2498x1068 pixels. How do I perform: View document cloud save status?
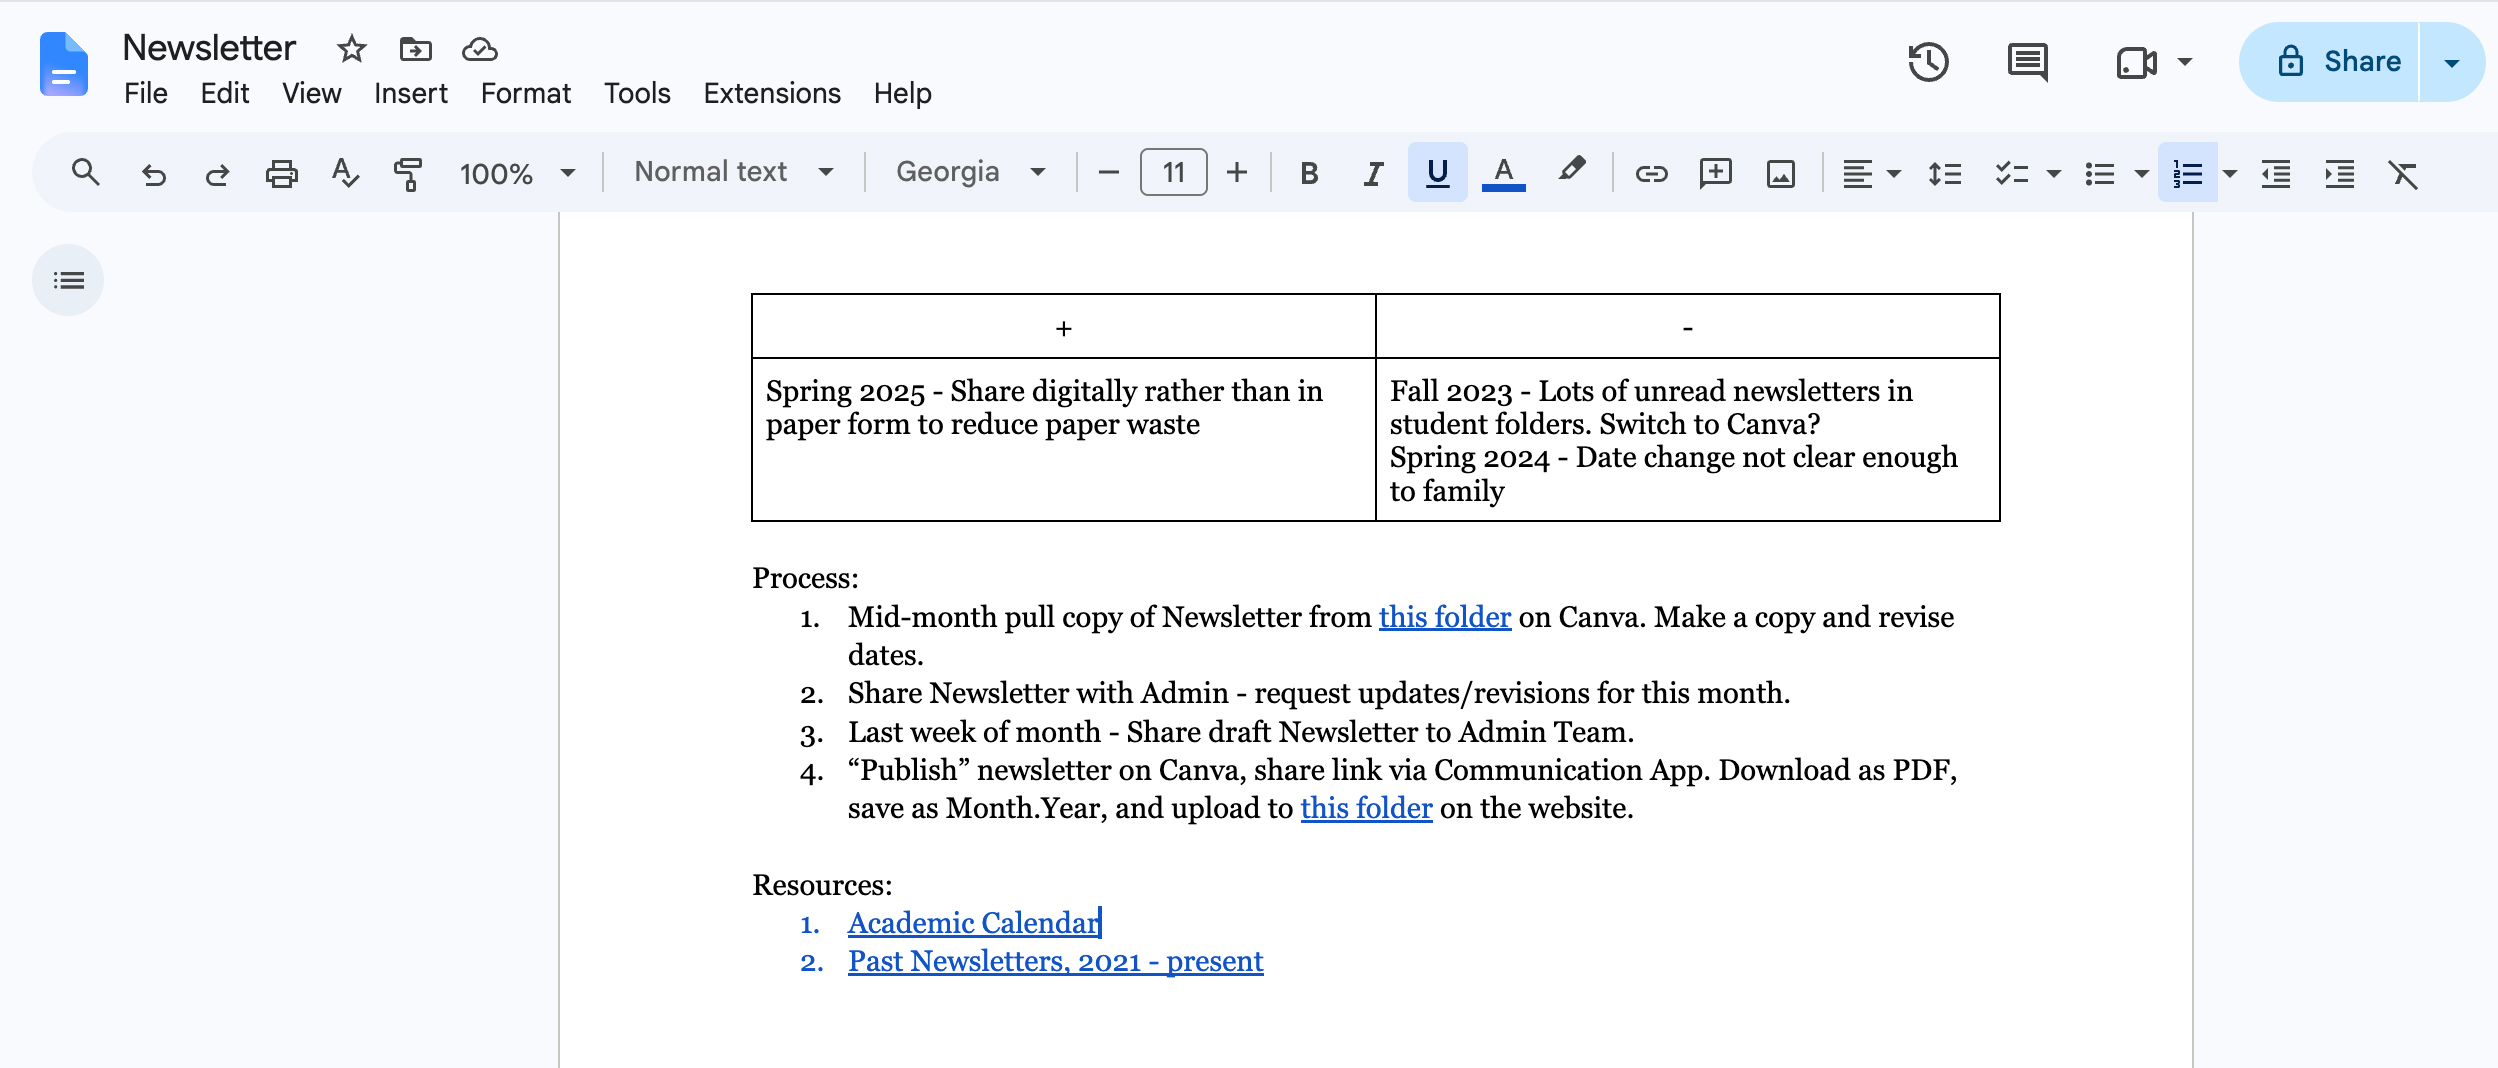[x=480, y=48]
